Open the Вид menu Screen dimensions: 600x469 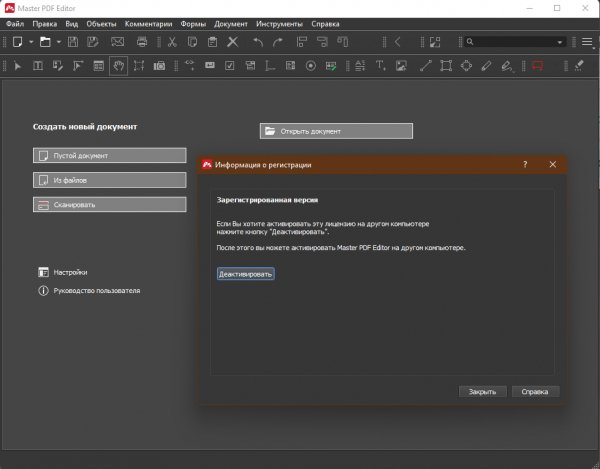pos(72,24)
